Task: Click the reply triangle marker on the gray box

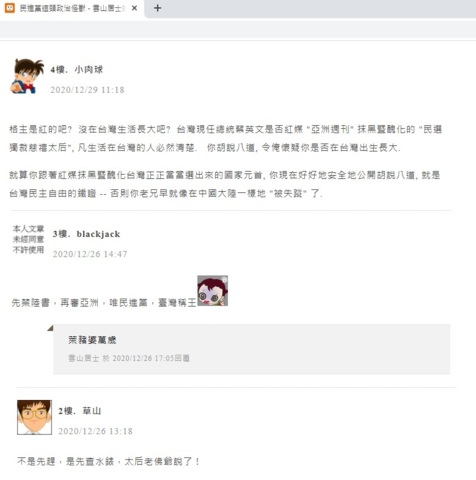Action: 50,328
